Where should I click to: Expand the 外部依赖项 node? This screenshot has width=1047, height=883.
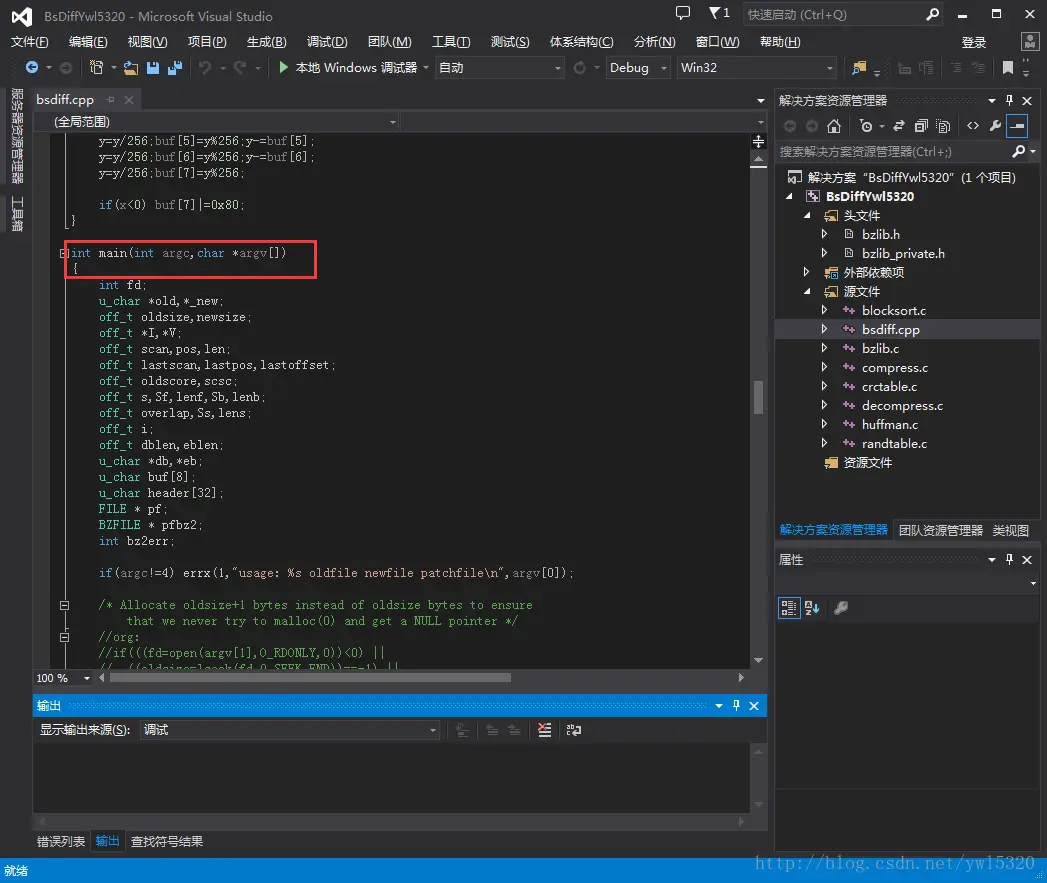click(806, 272)
